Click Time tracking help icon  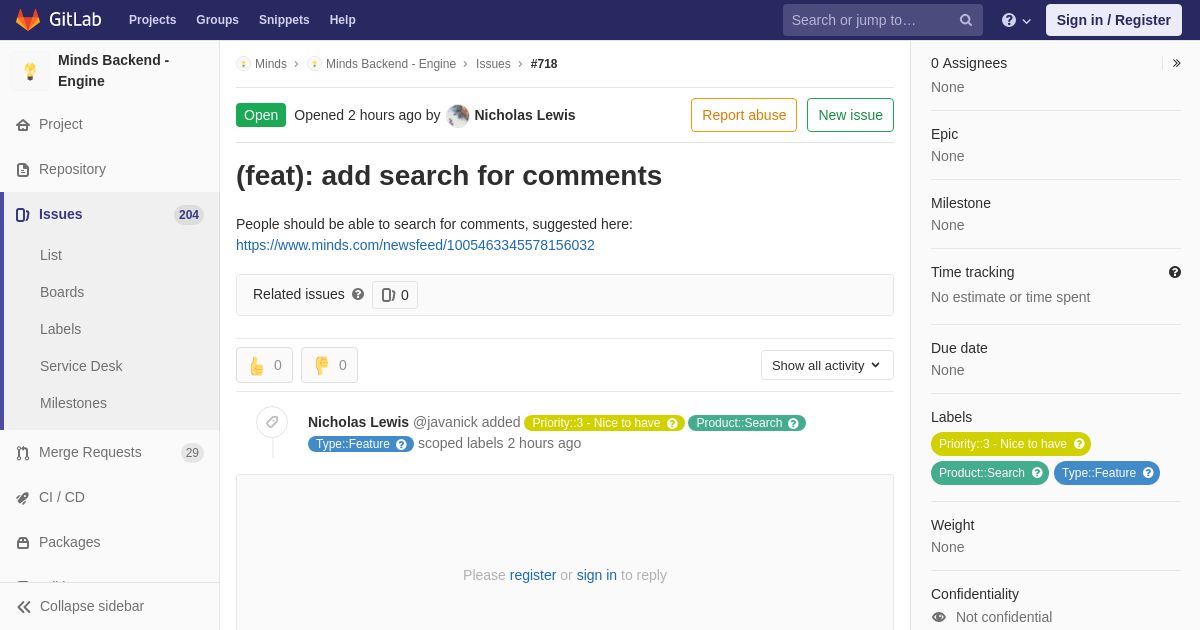coord(1174,272)
